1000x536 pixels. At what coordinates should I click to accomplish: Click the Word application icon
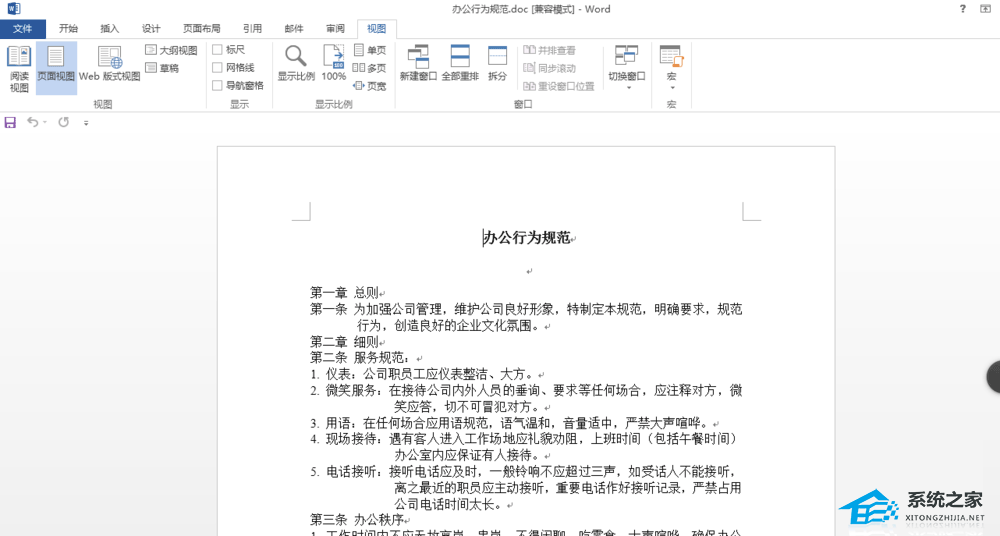point(13,8)
